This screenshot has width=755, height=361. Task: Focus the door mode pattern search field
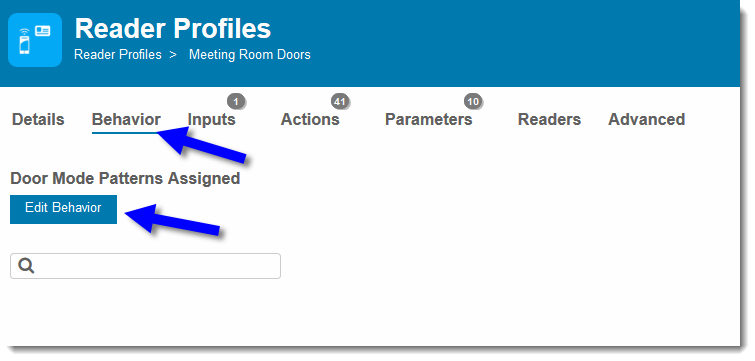tap(145, 266)
